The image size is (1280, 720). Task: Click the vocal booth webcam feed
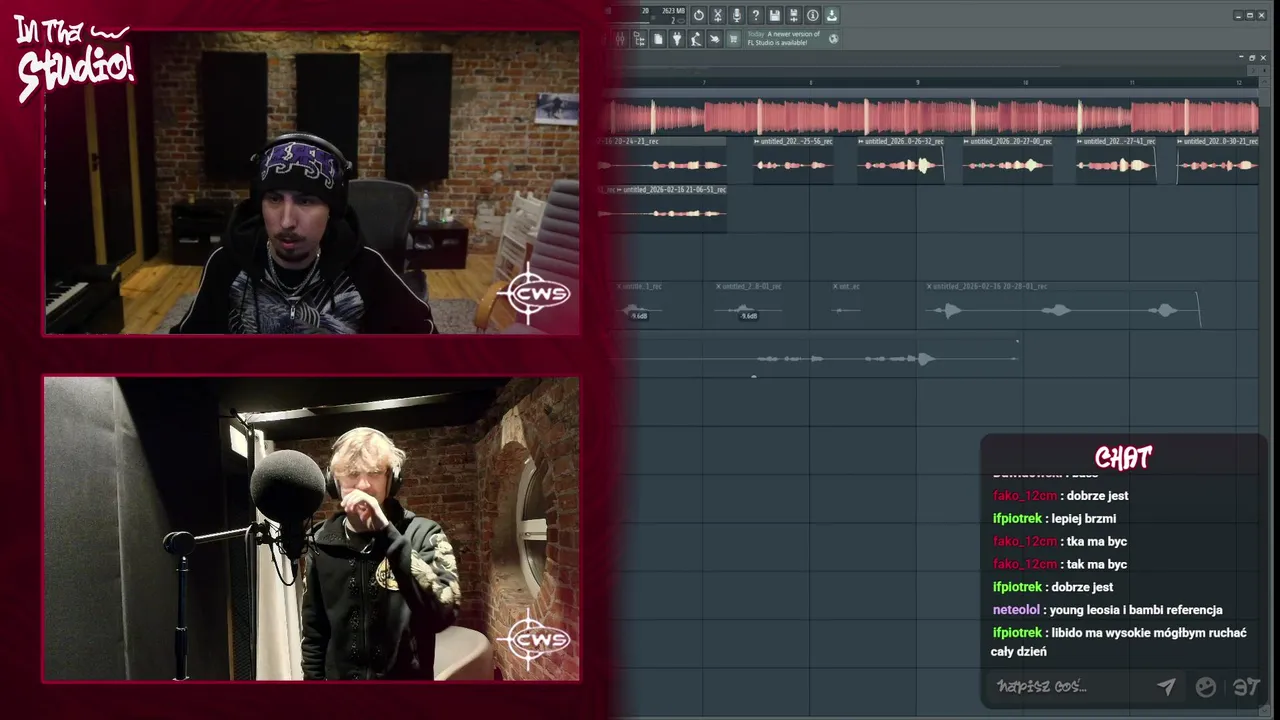coord(311,529)
